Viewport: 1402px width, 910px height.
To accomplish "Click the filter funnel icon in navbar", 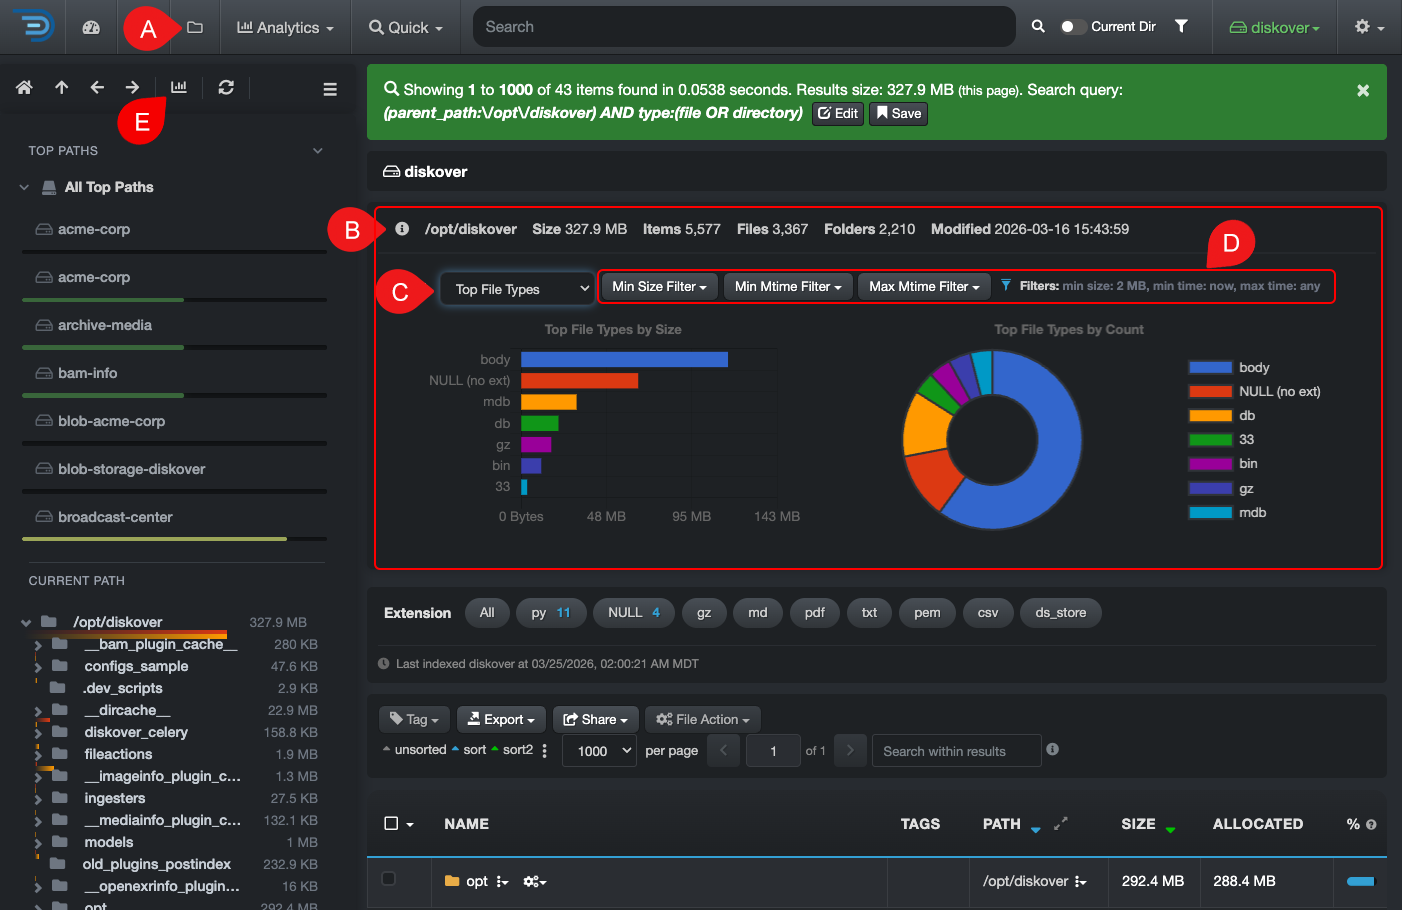I will [x=1181, y=26].
